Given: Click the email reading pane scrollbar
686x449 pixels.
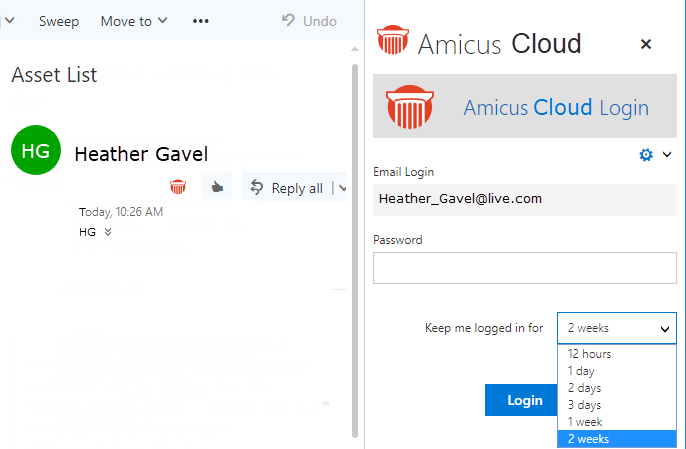Looking at the screenshot, I should tap(355, 251).
